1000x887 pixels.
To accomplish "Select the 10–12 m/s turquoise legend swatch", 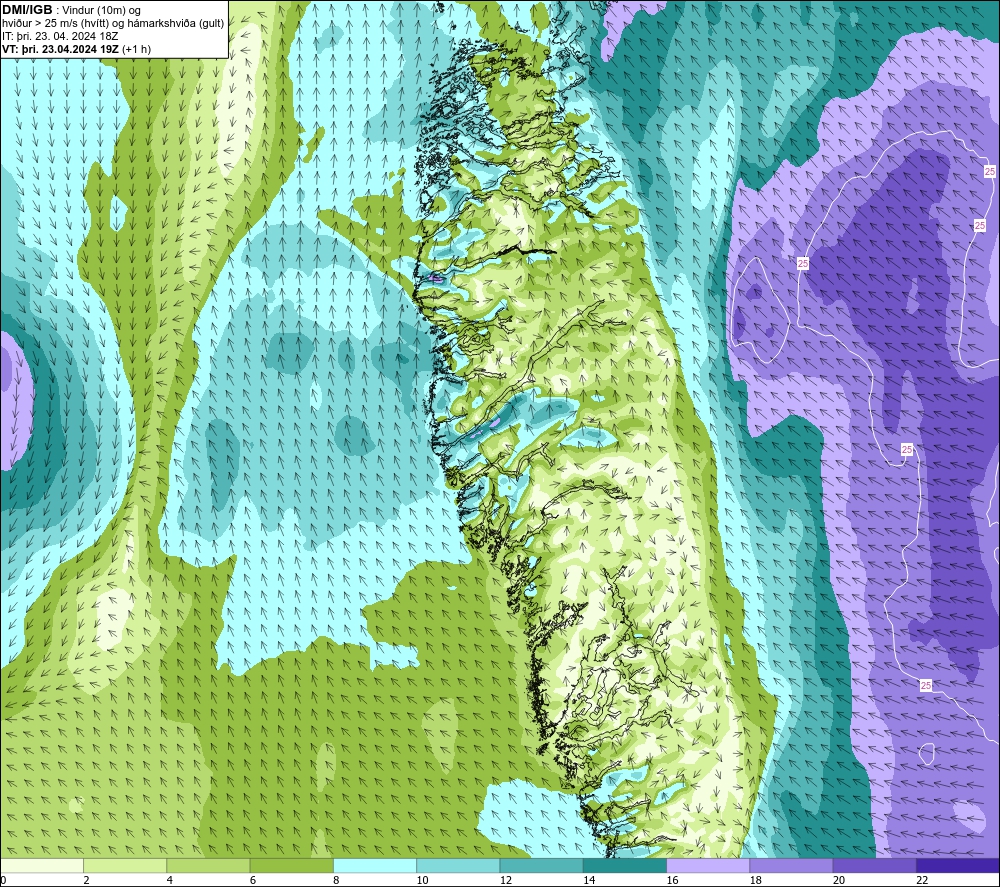I will pyautogui.click(x=458, y=866).
